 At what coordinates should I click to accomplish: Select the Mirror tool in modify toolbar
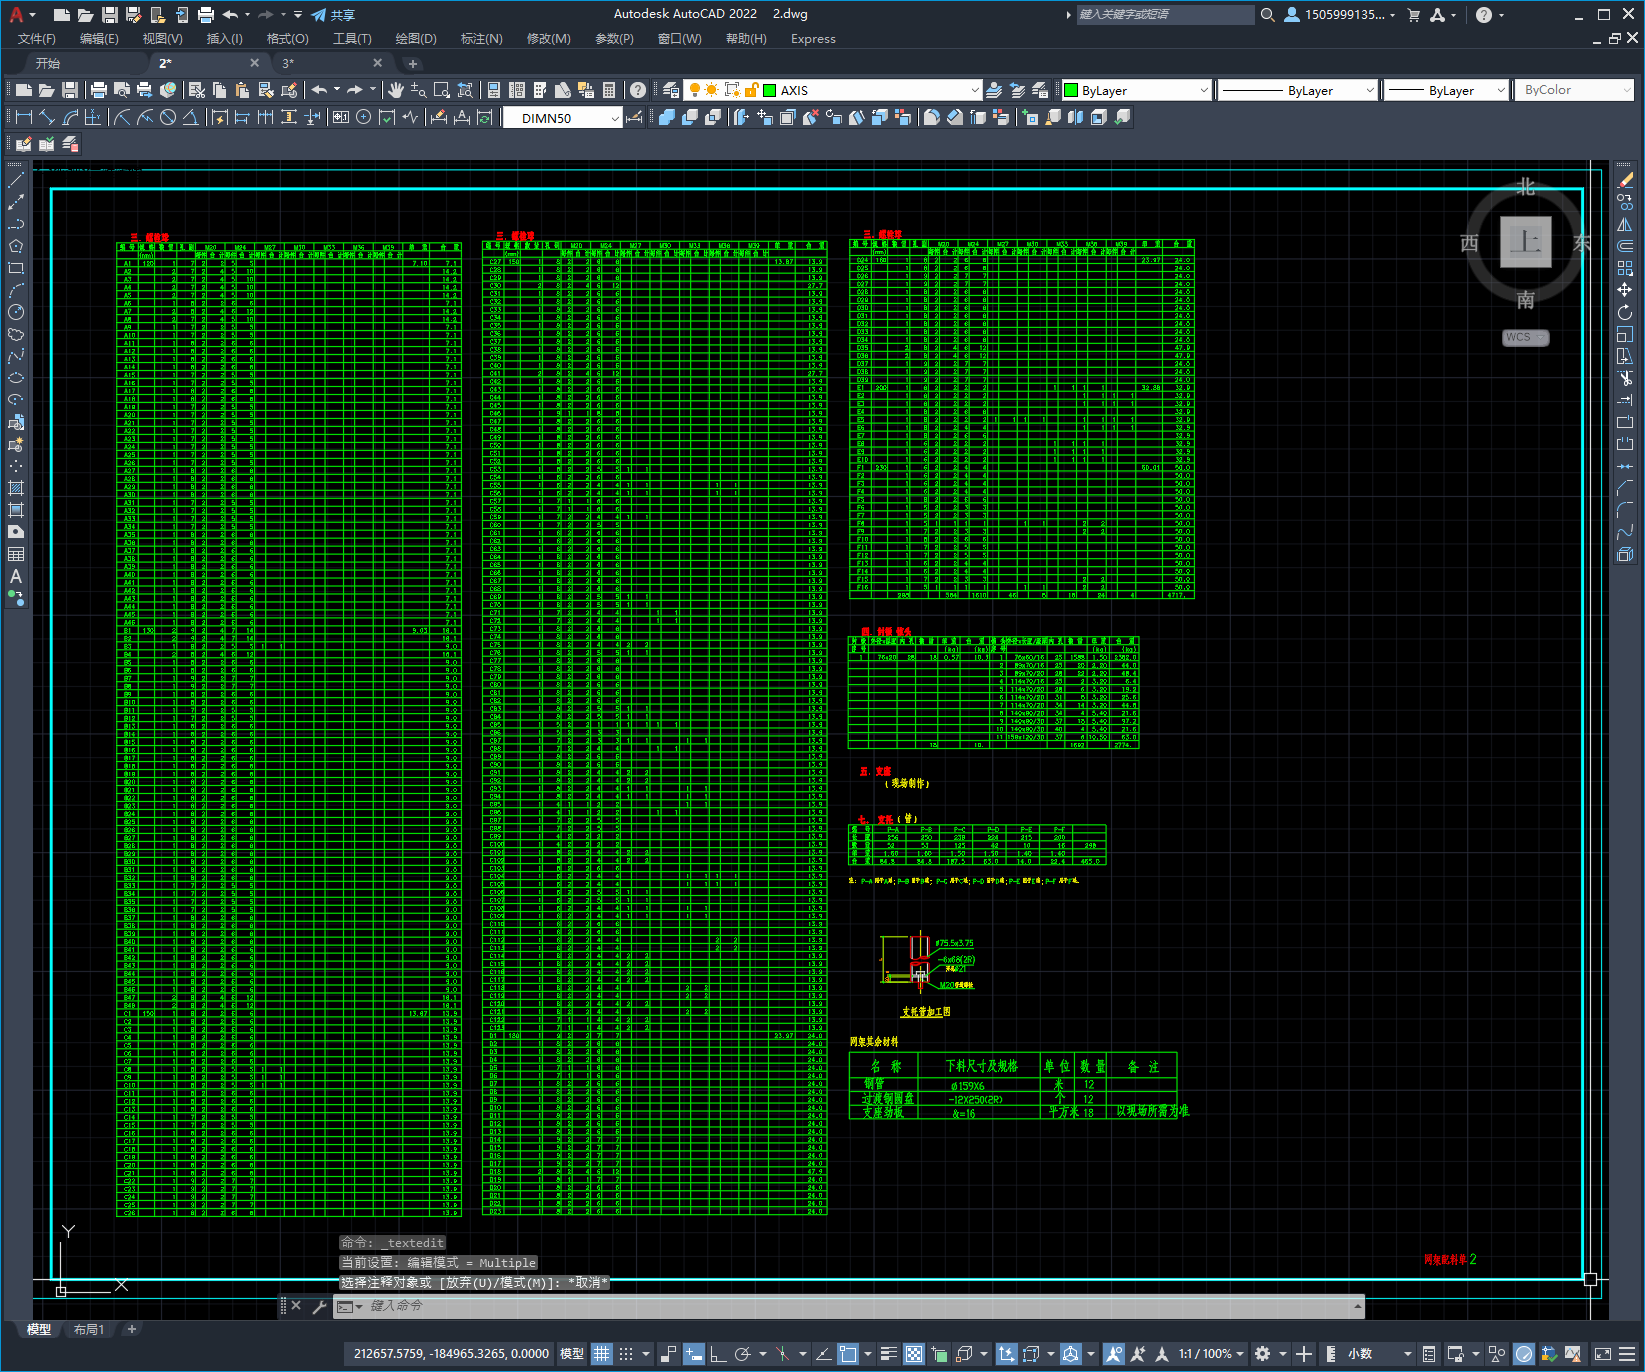tap(1625, 224)
